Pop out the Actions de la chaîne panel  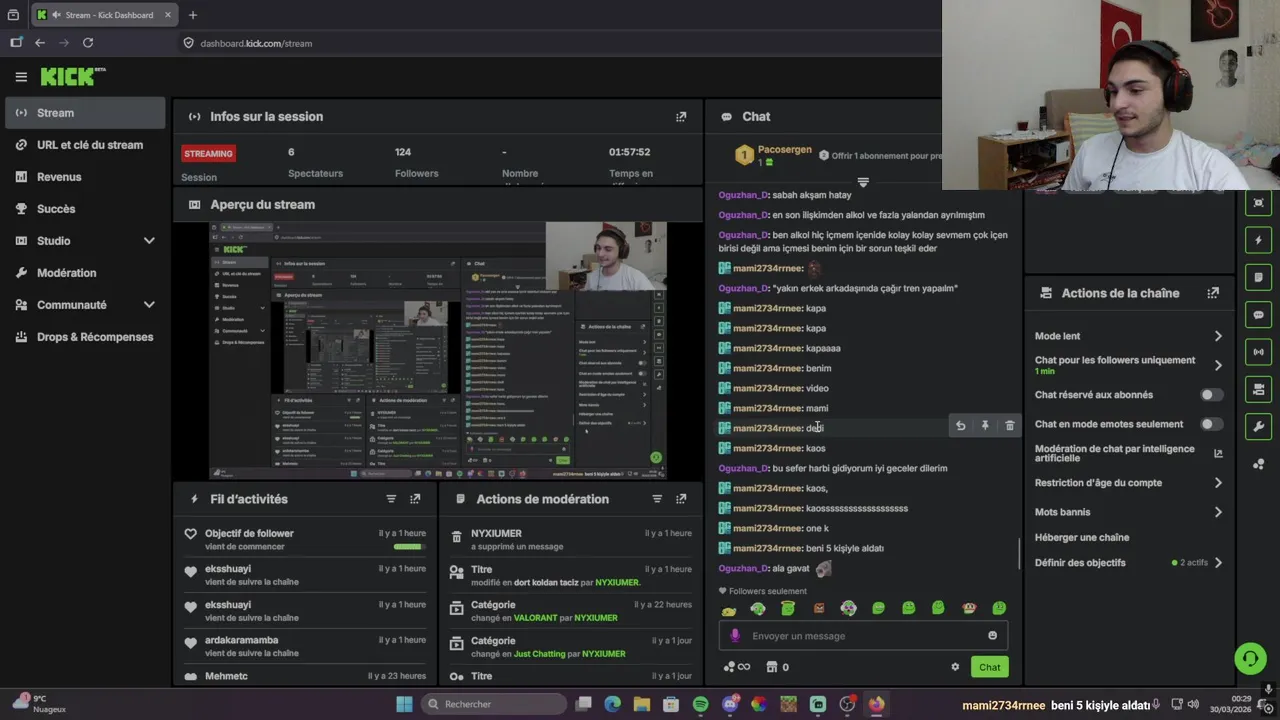pyautogui.click(x=1213, y=293)
